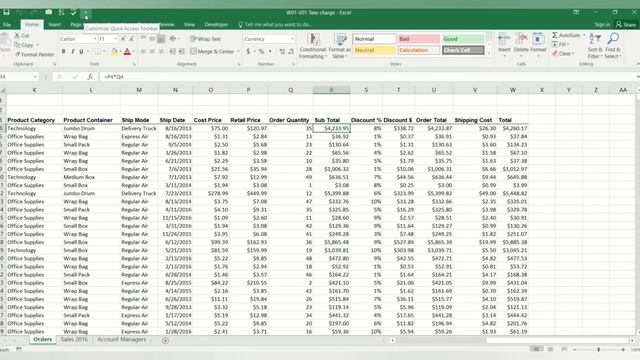Image resolution: width=640 pixels, height=360 pixels.
Task: Expand Merge & Center options arrow
Action: [238, 51]
